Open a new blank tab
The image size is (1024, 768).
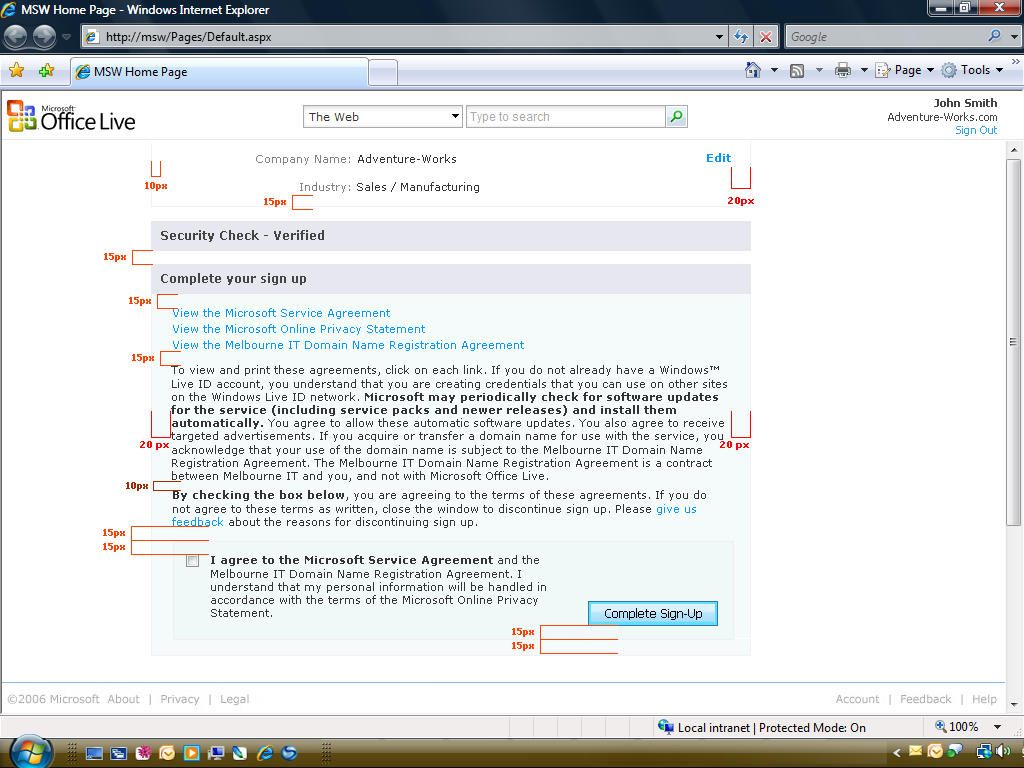pyautogui.click(x=383, y=72)
